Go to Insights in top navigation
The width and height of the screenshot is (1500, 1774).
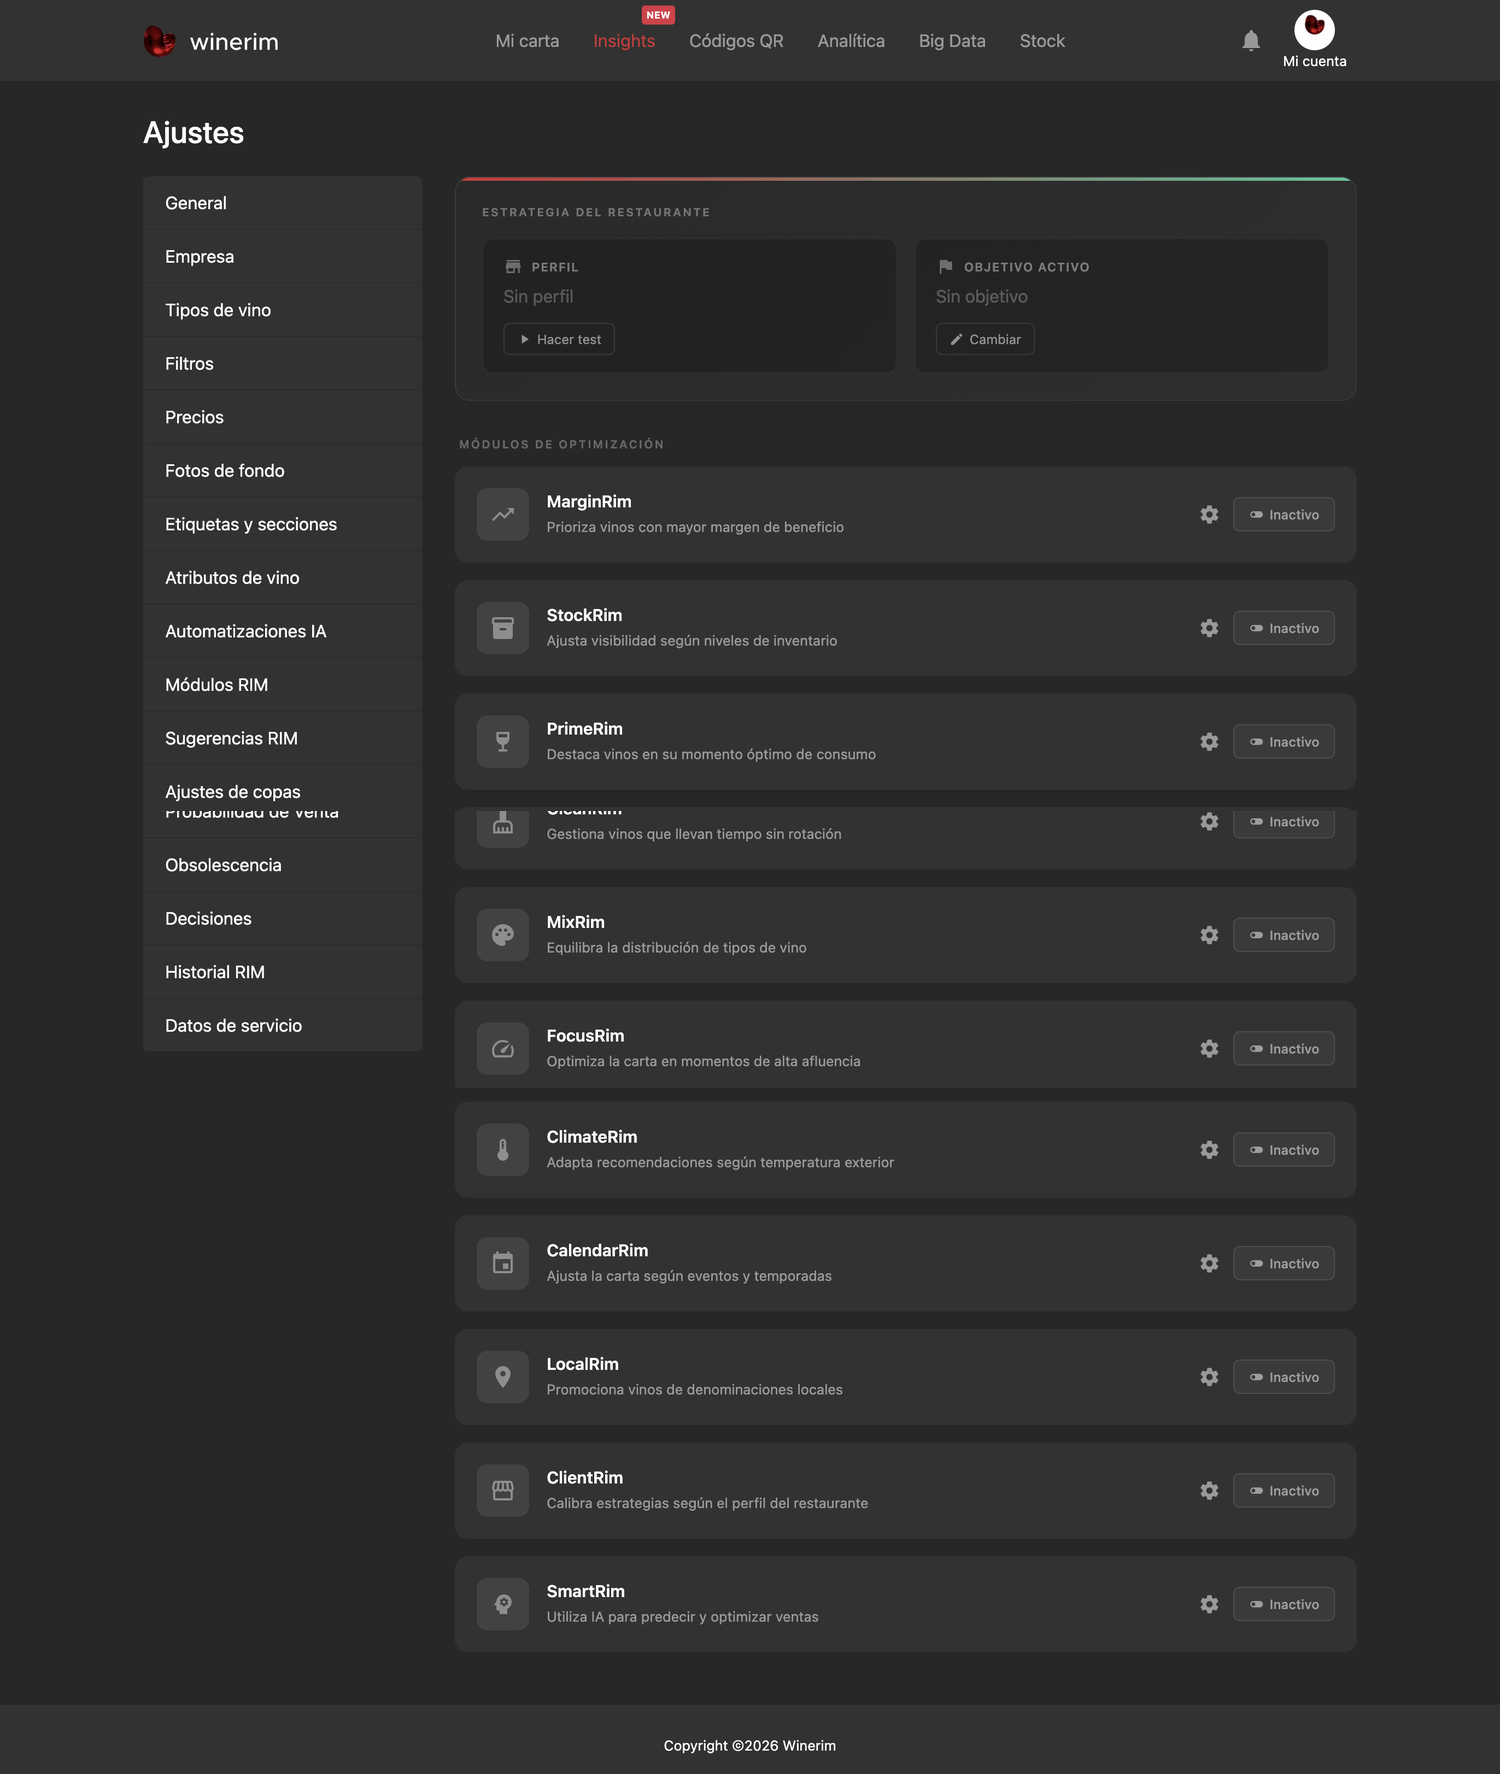coord(624,41)
